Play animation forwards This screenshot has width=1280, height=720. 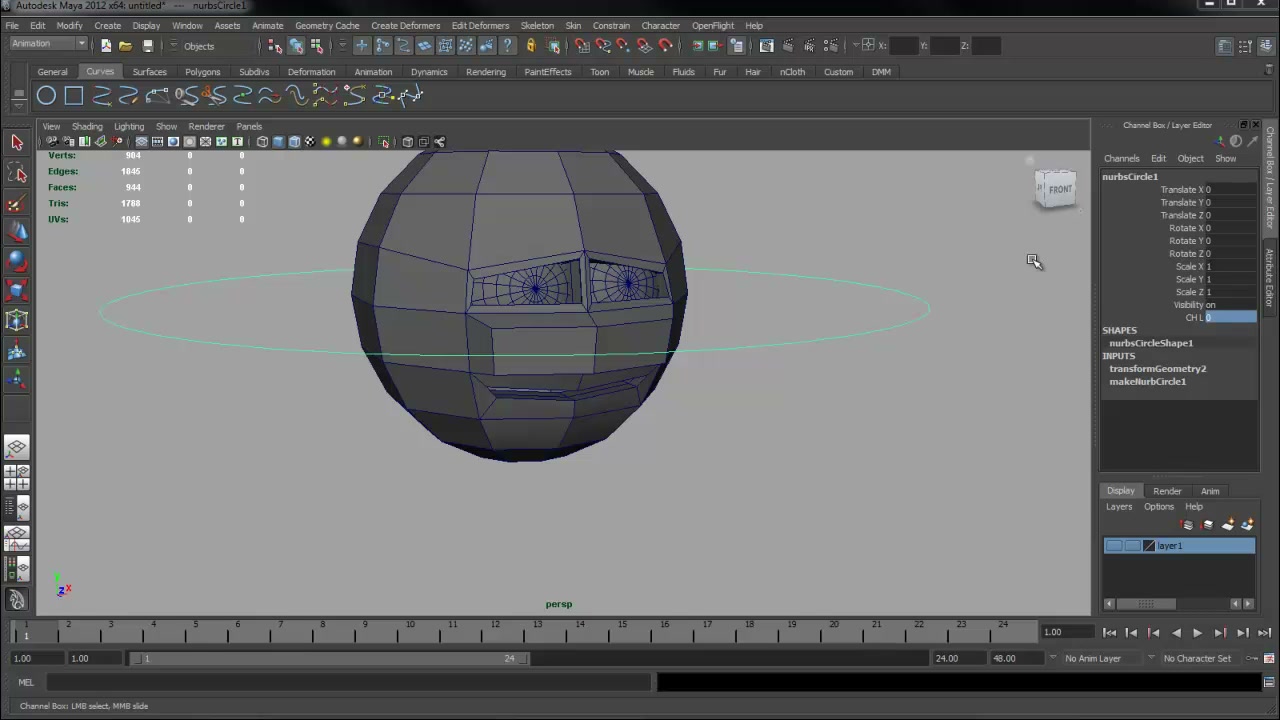(1197, 632)
